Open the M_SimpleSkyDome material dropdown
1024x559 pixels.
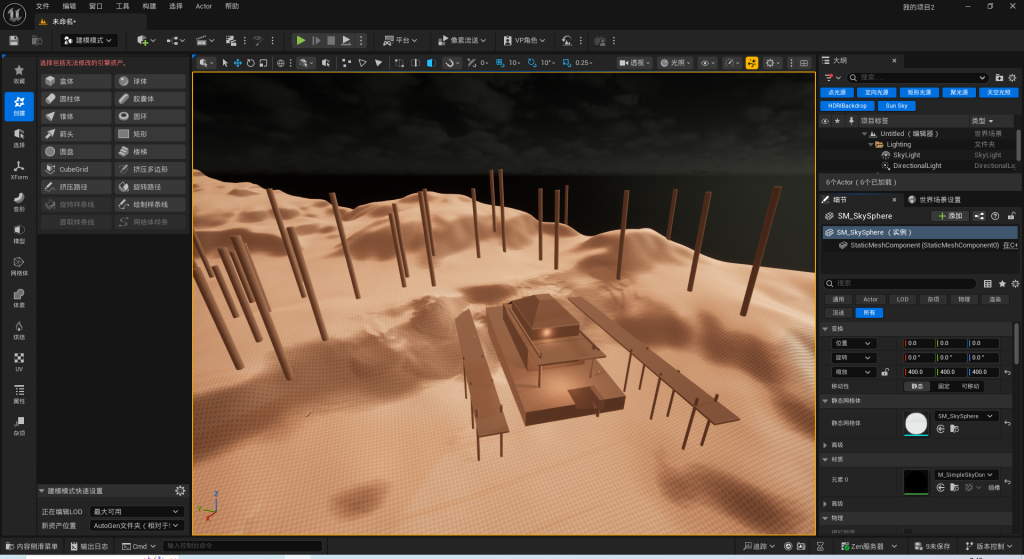pyautogui.click(x=965, y=475)
